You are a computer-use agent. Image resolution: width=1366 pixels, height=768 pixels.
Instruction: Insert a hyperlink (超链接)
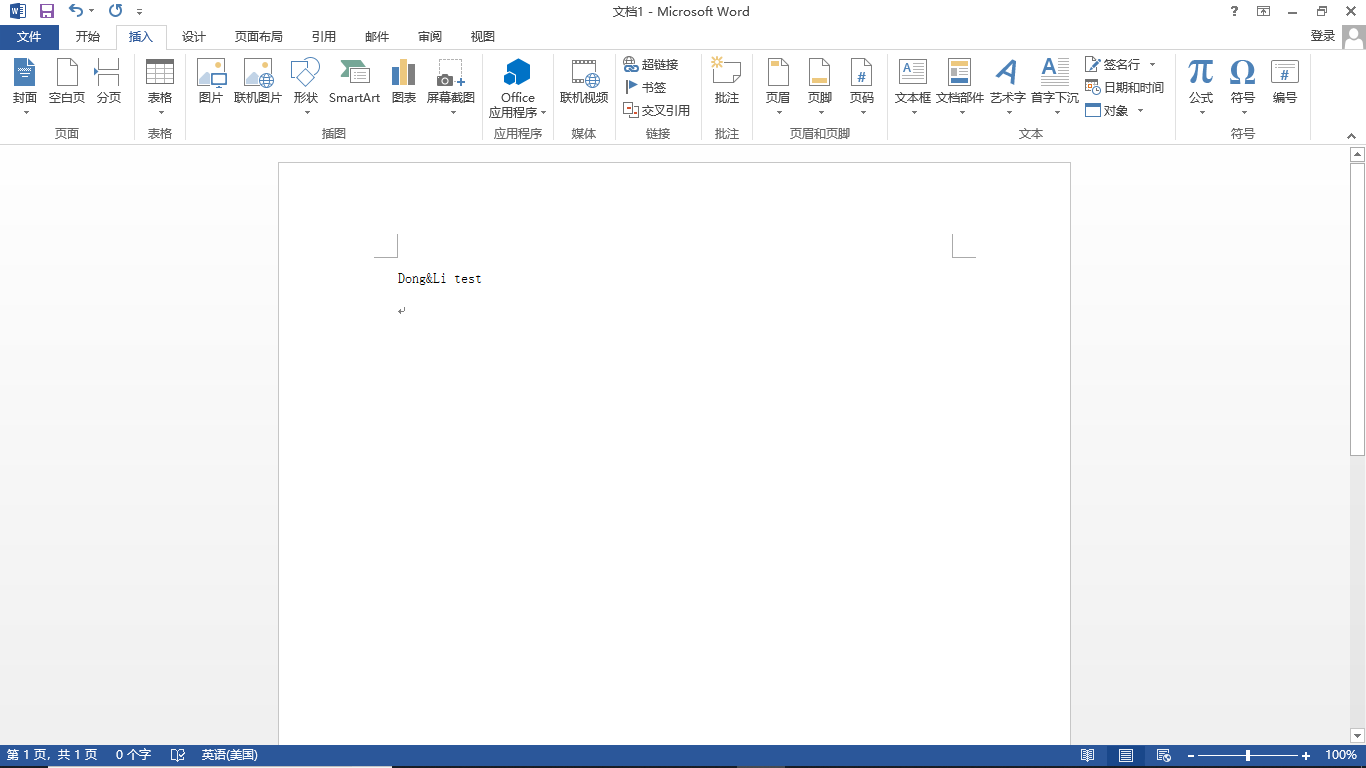tap(651, 64)
